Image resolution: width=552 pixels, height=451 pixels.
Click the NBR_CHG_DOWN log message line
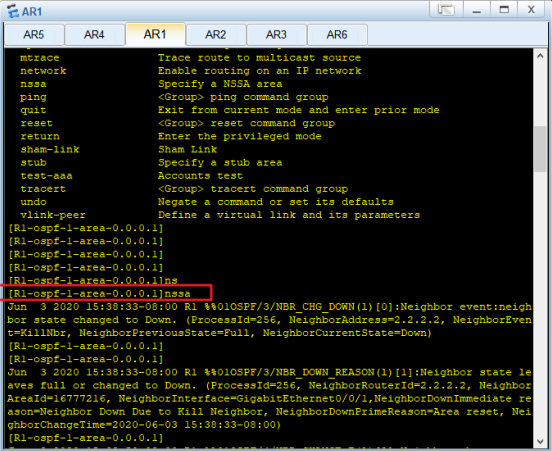[269, 307]
